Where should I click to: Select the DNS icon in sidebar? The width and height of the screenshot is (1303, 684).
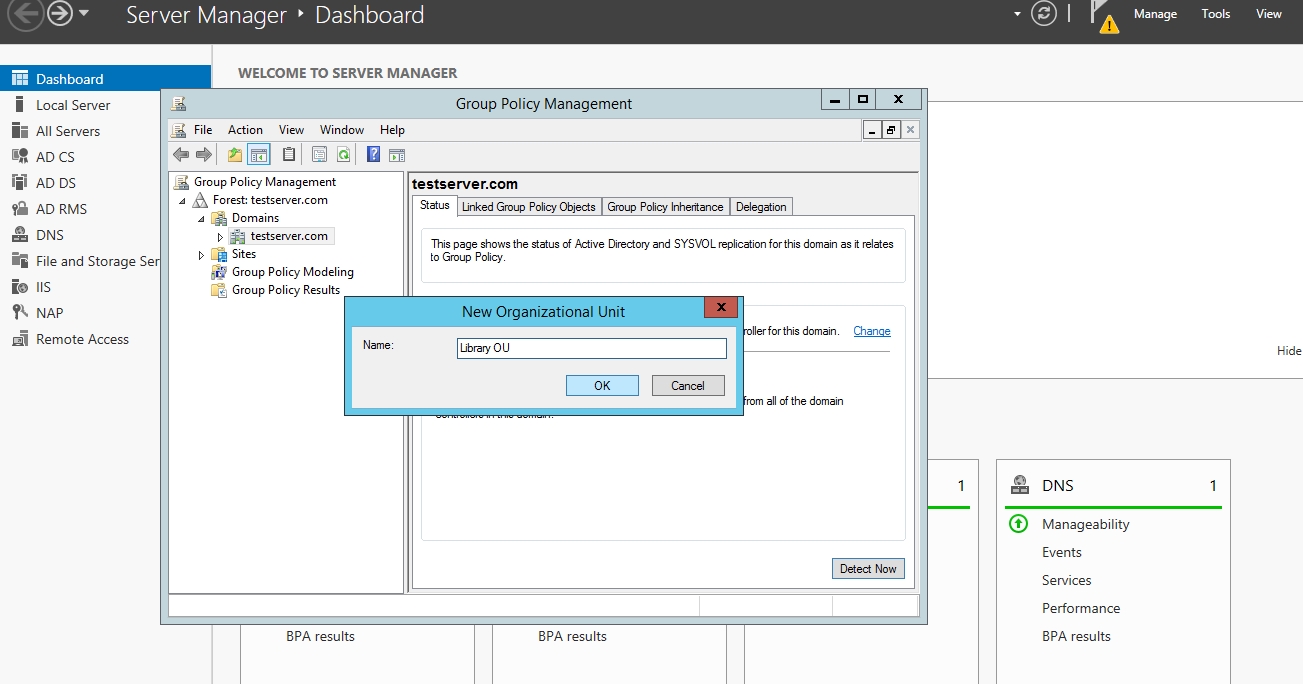[19, 235]
